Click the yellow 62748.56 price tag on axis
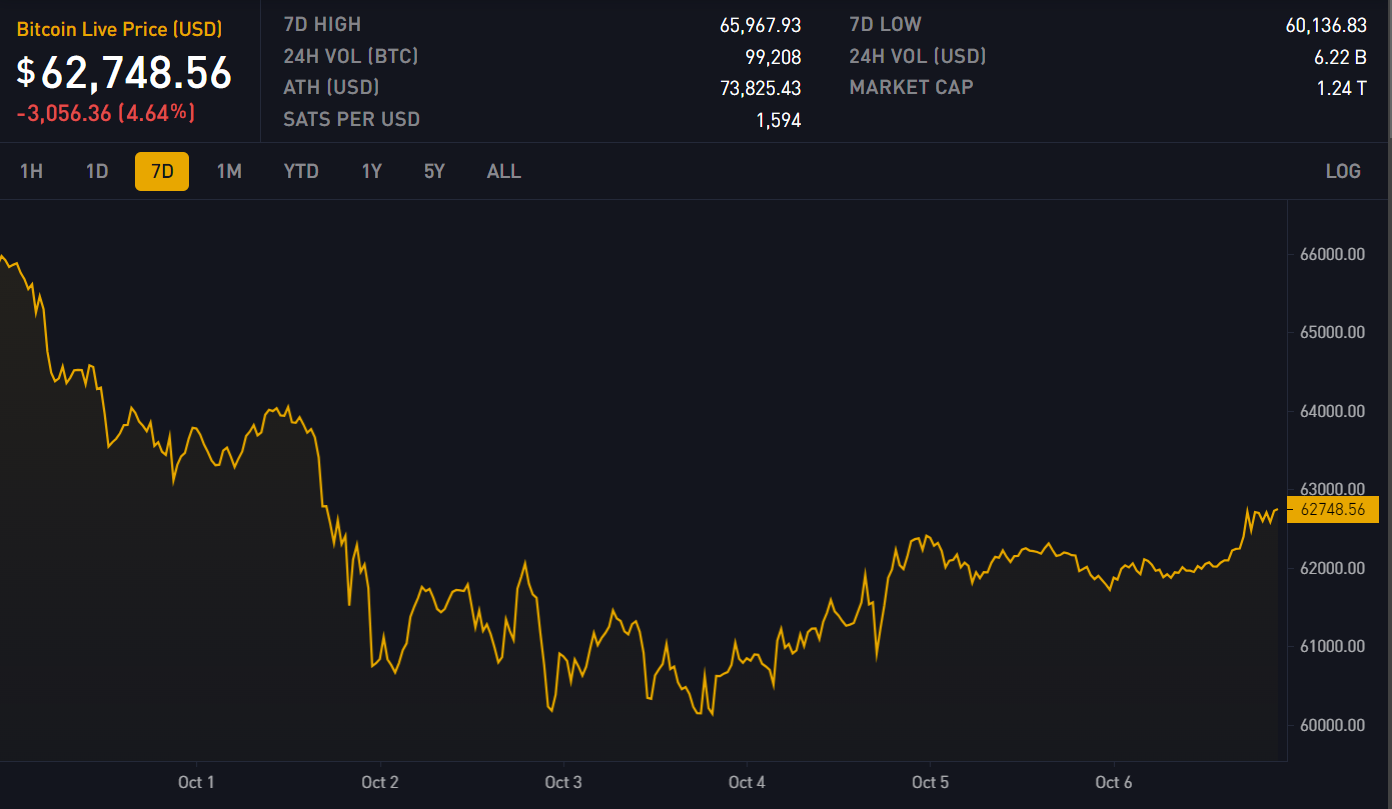This screenshot has width=1392, height=809. click(1332, 510)
